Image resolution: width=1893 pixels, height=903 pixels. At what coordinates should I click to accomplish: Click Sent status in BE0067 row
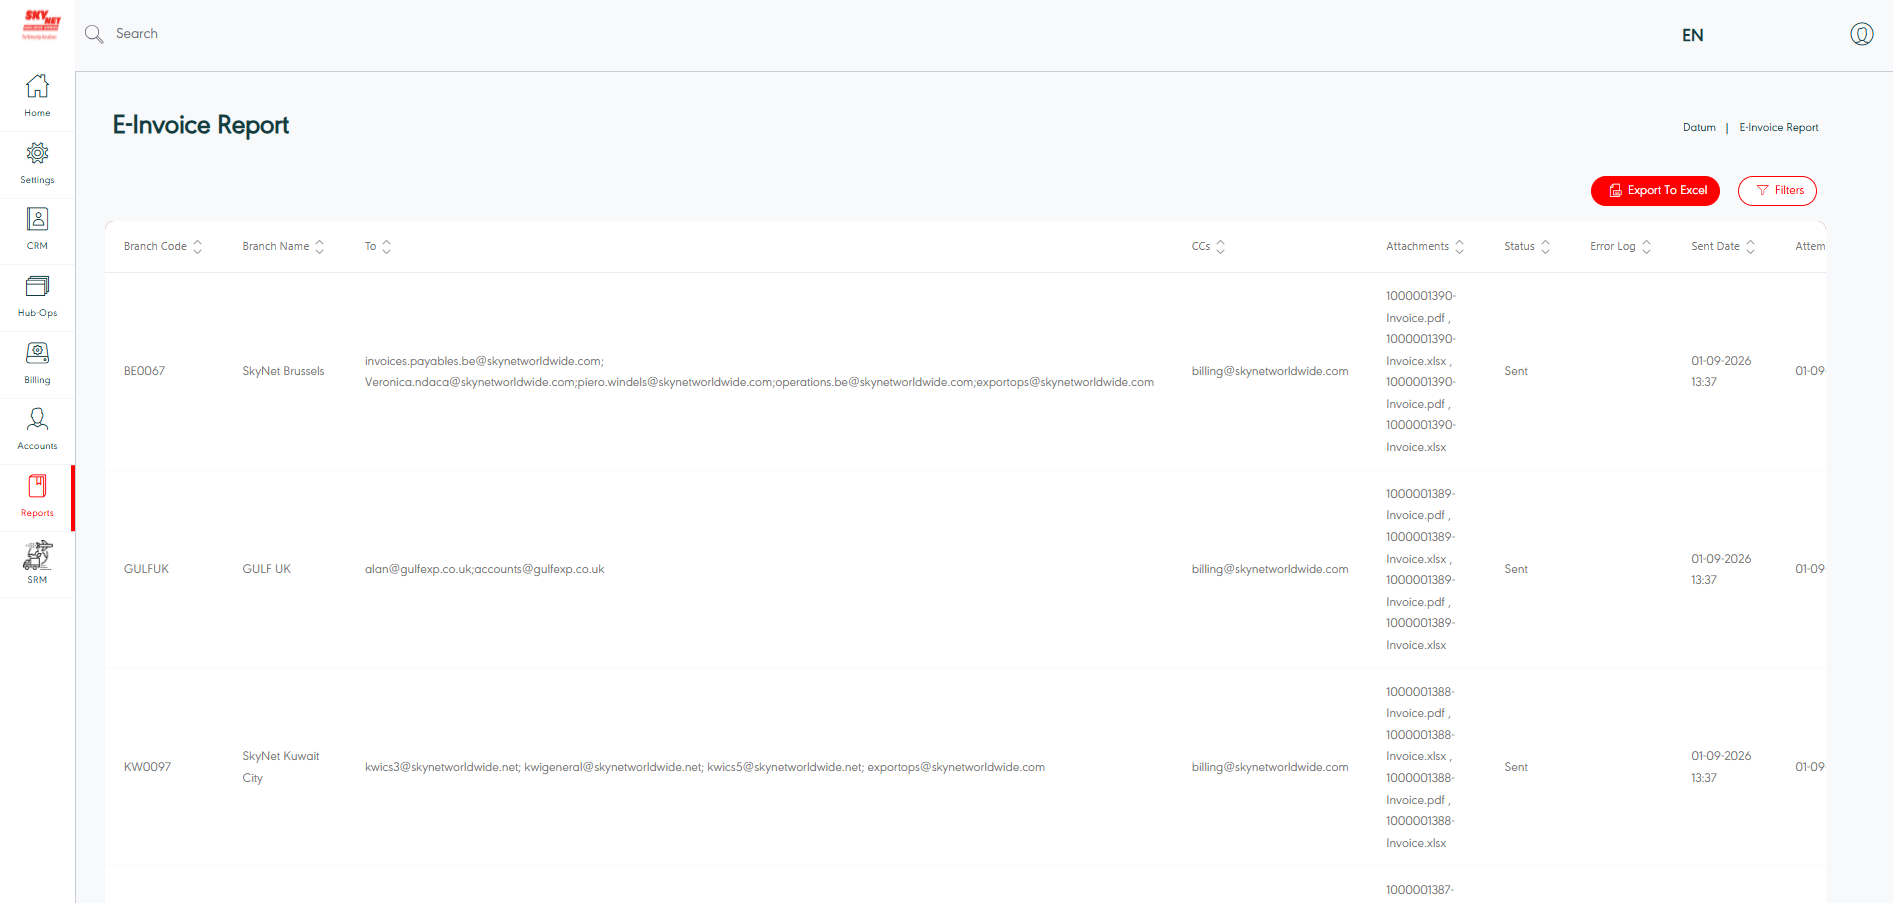1516,371
